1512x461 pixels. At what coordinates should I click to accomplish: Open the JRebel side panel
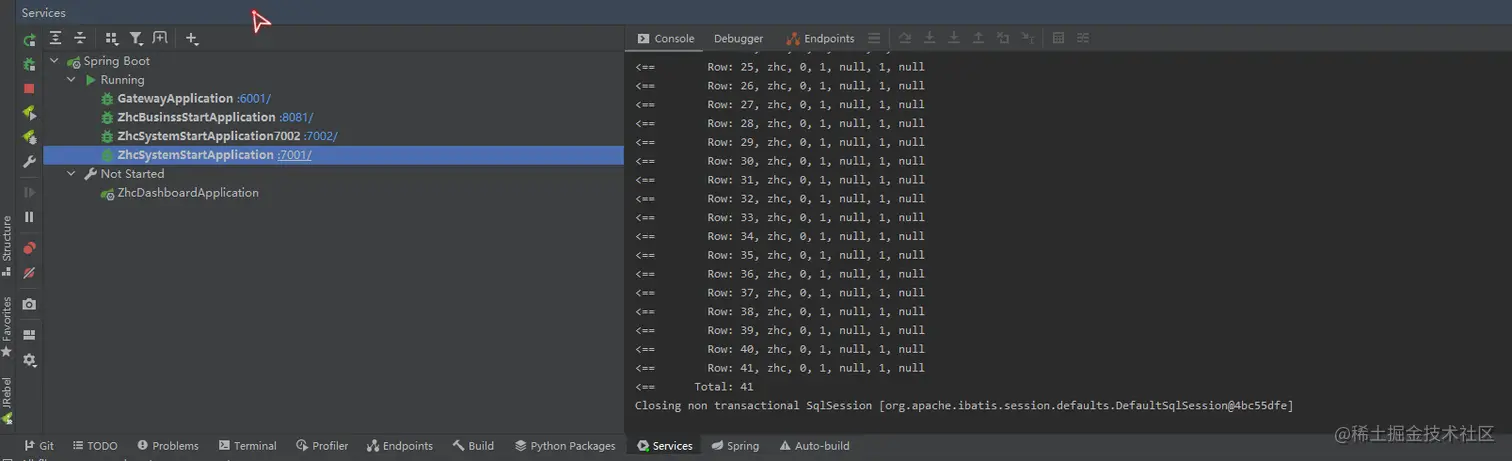click(7, 400)
